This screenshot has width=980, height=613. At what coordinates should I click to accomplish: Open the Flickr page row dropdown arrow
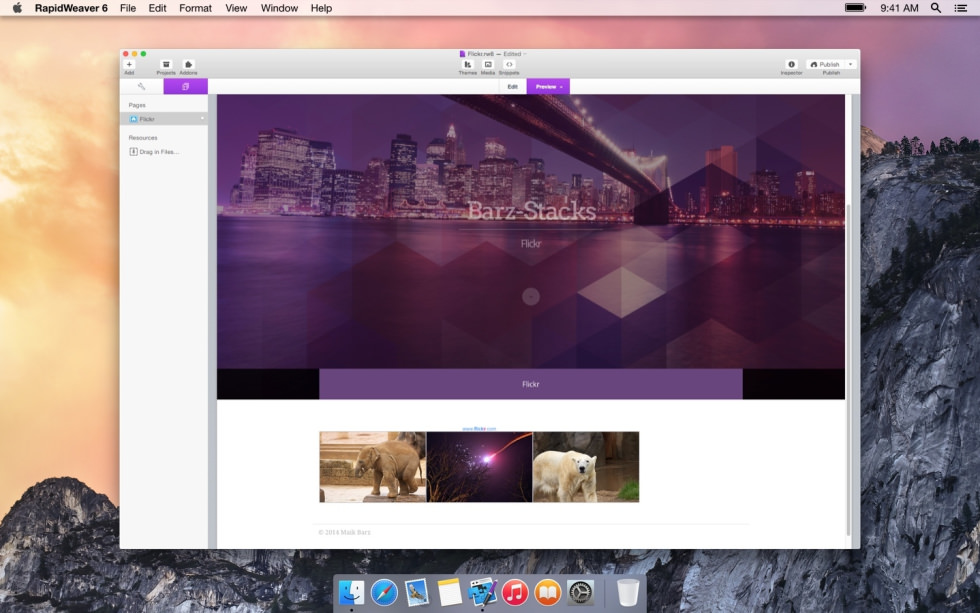[202, 119]
